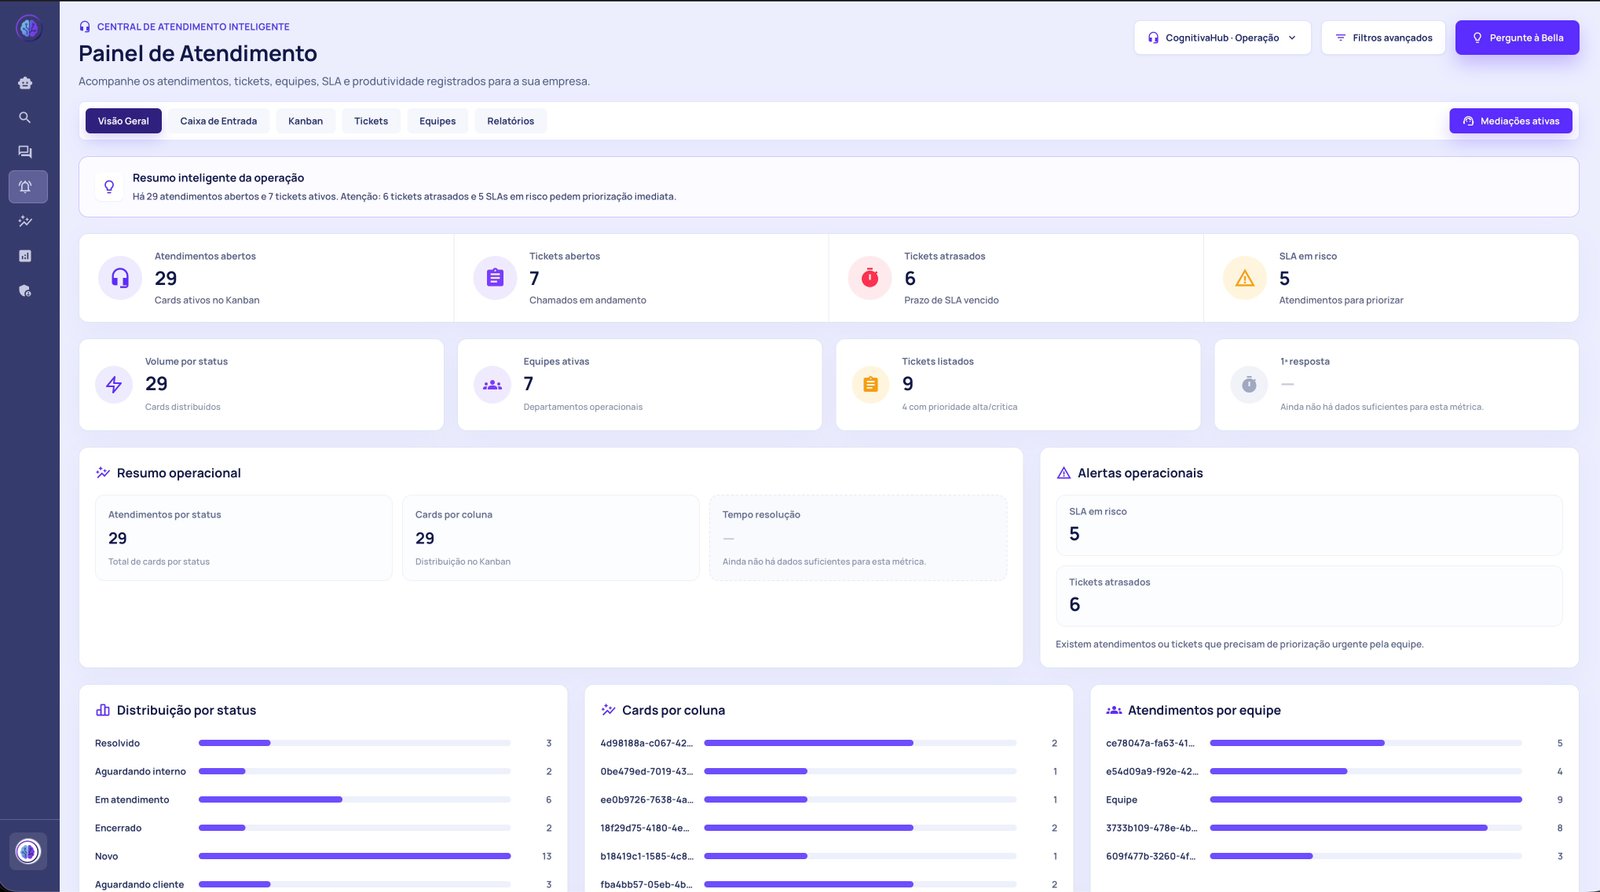The image size is (1600, 892).
Task: Click the gray timer icon for 1ª resposta
Action: (x=1249, y=385)
